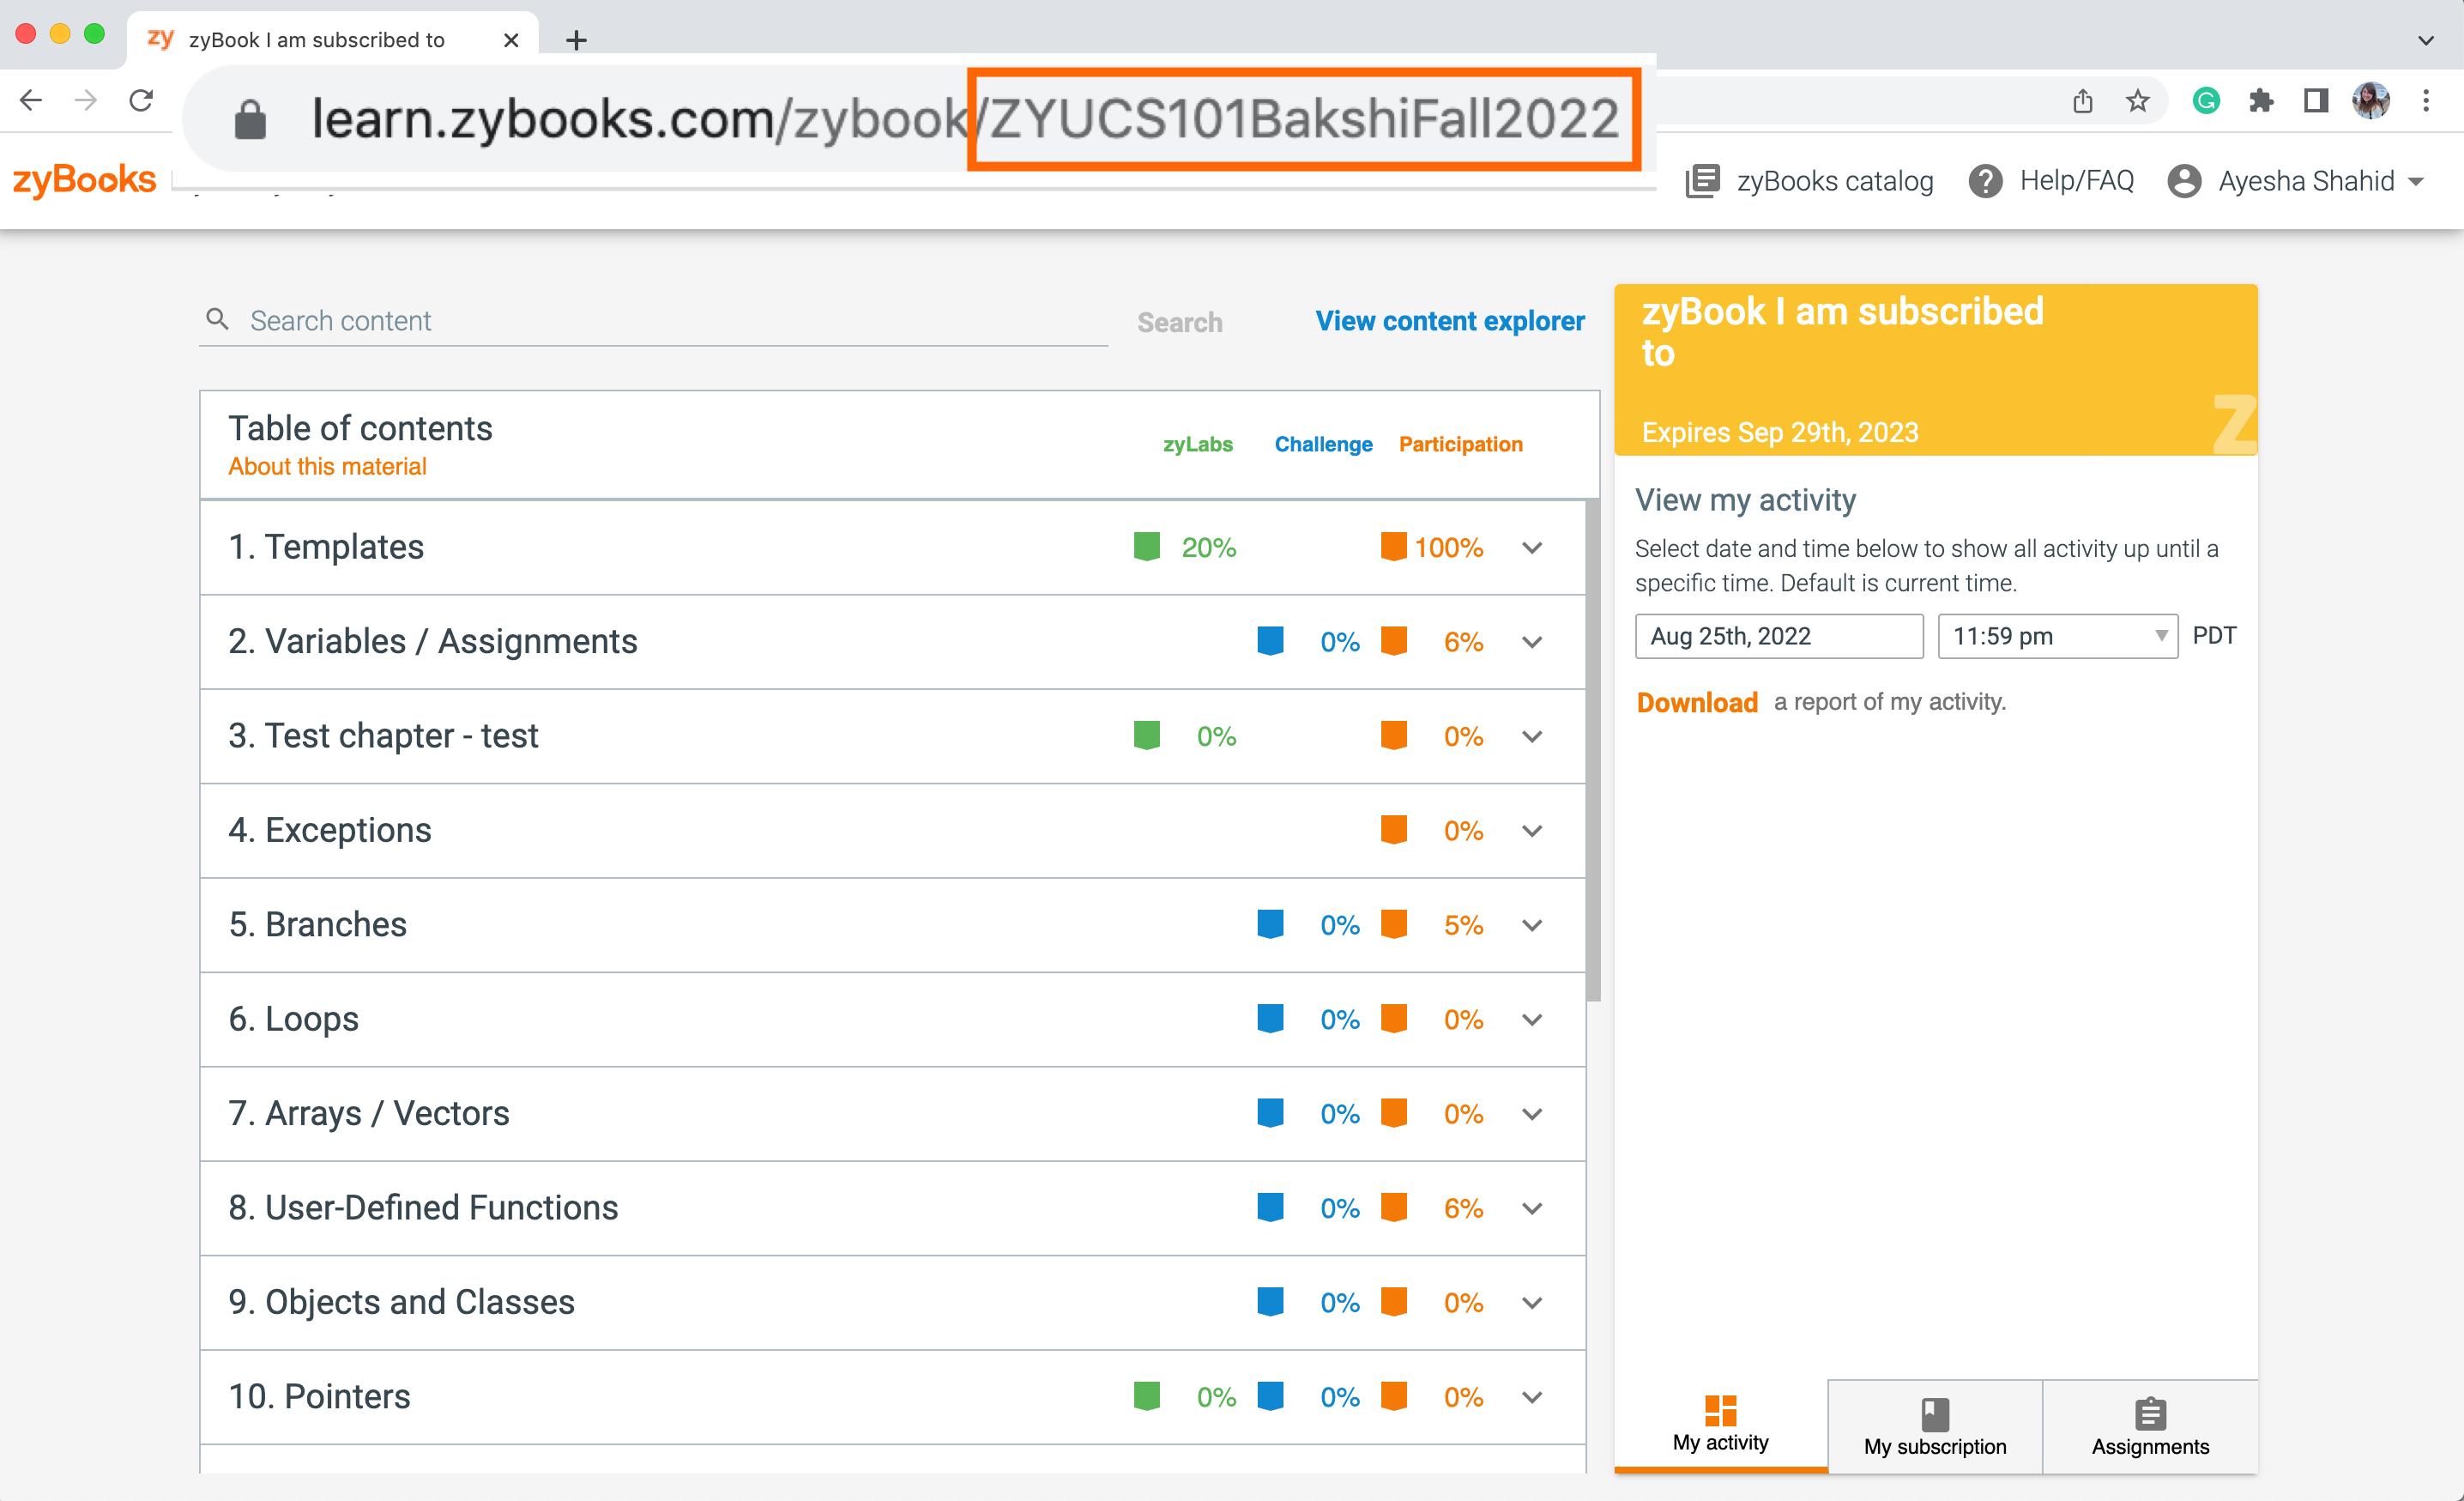
Task: Open View content explorer link
Action: pos(1449,321)
